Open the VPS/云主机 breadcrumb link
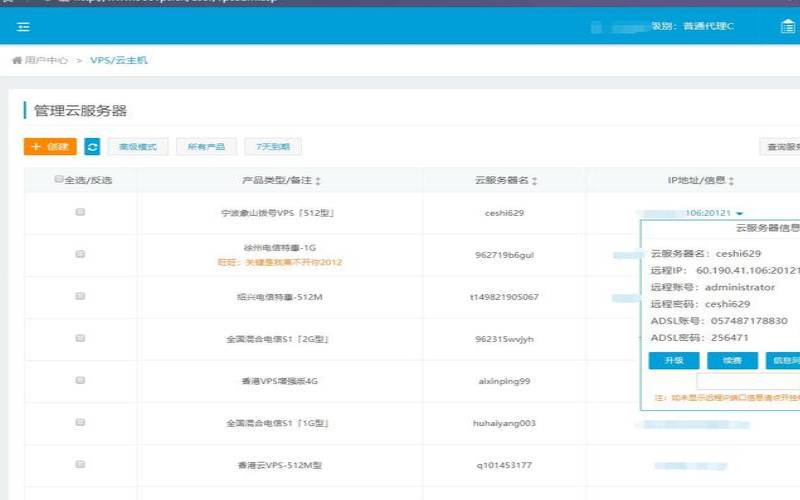 (119, 60)
